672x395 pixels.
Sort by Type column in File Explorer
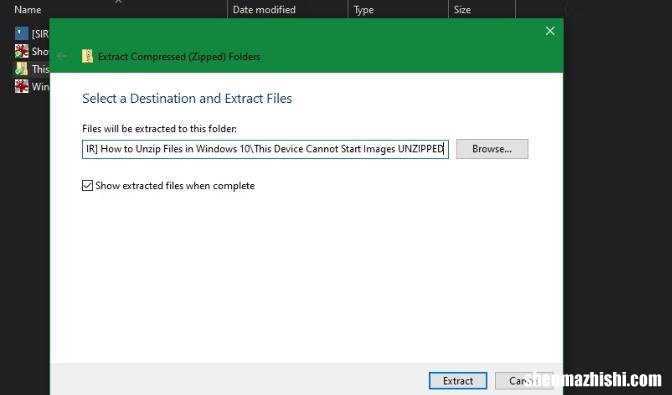[x=363, y=9]
